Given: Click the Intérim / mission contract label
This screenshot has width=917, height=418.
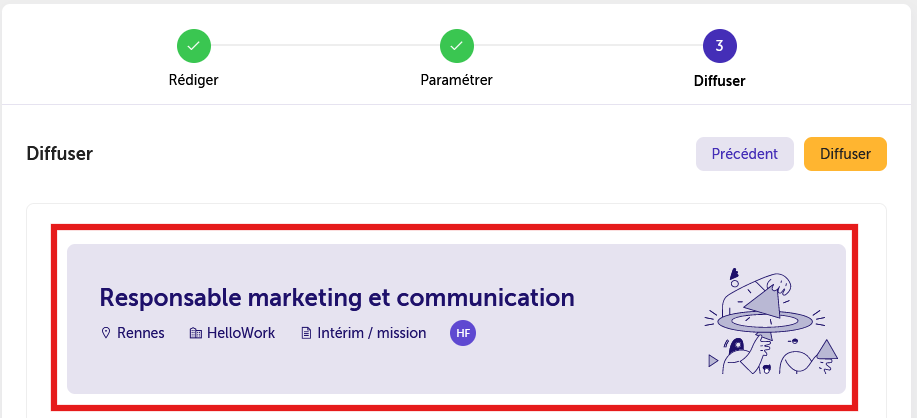Looking at the screenshot, I should pos(372,333).
